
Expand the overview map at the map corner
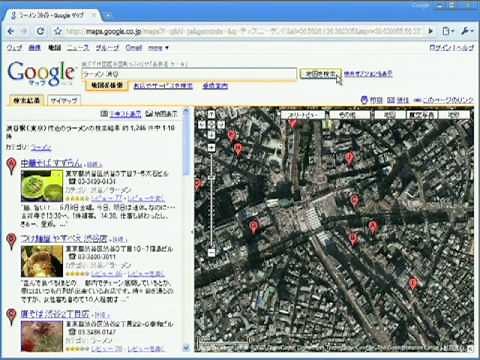pos(470,349)
